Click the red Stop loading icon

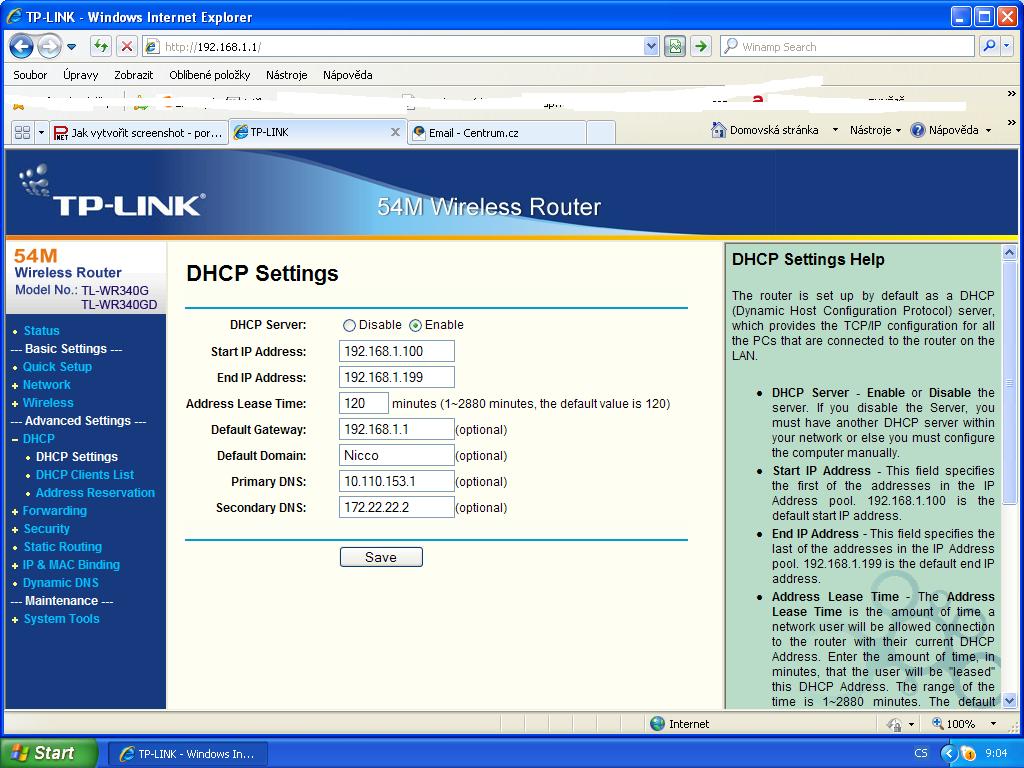coord(127,46)
